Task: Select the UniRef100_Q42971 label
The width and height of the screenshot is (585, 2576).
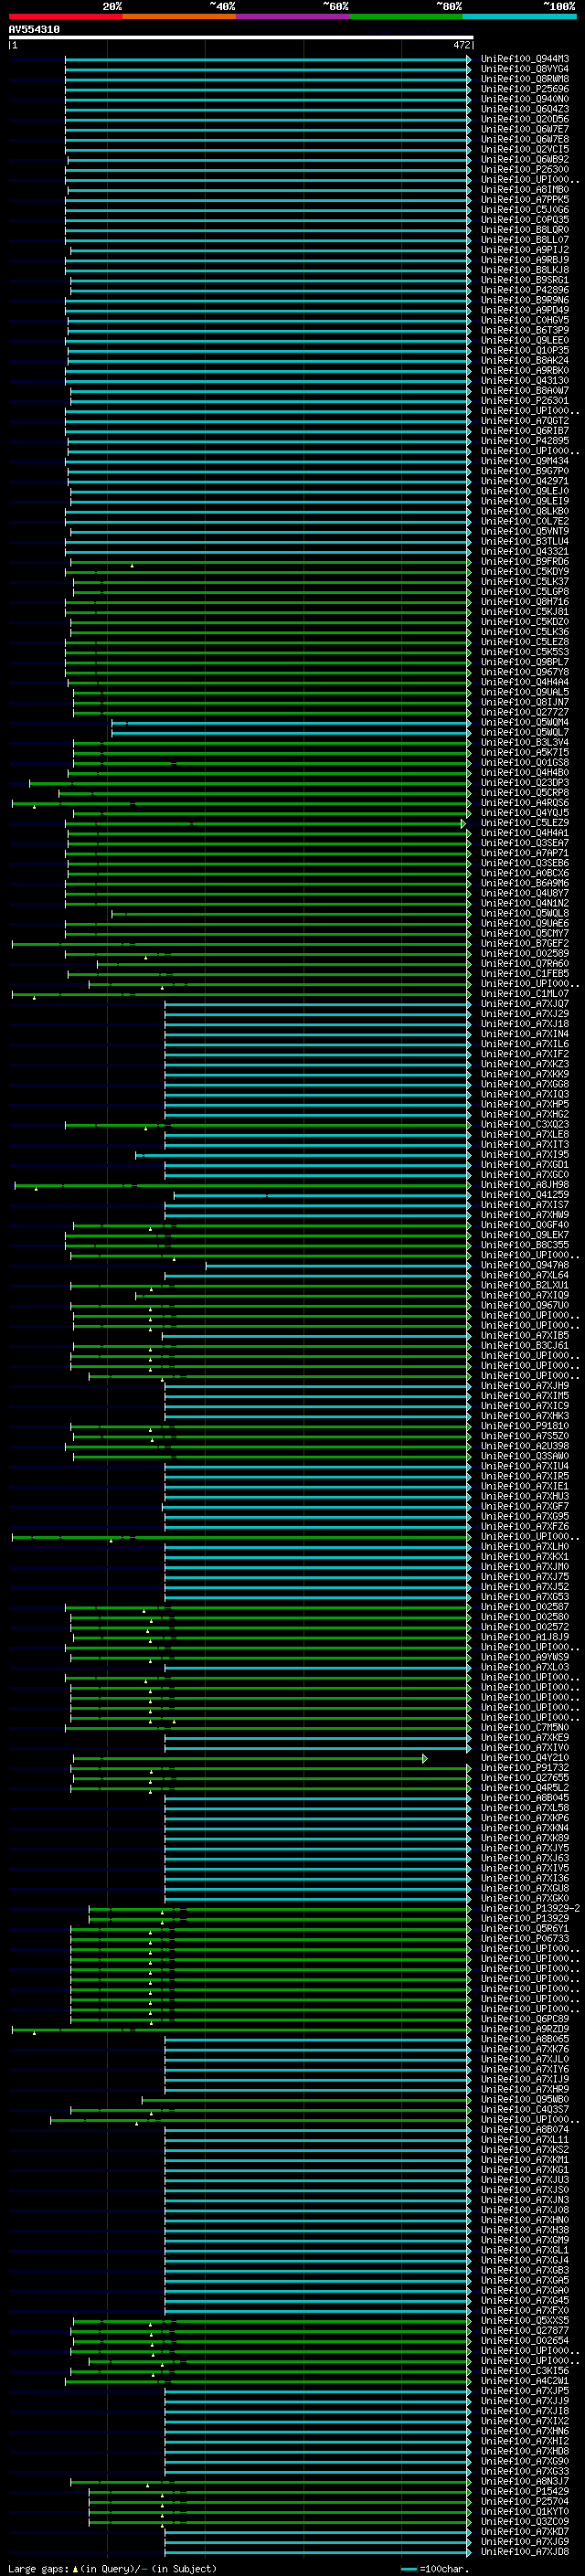Action: click(x=525, y=481)
